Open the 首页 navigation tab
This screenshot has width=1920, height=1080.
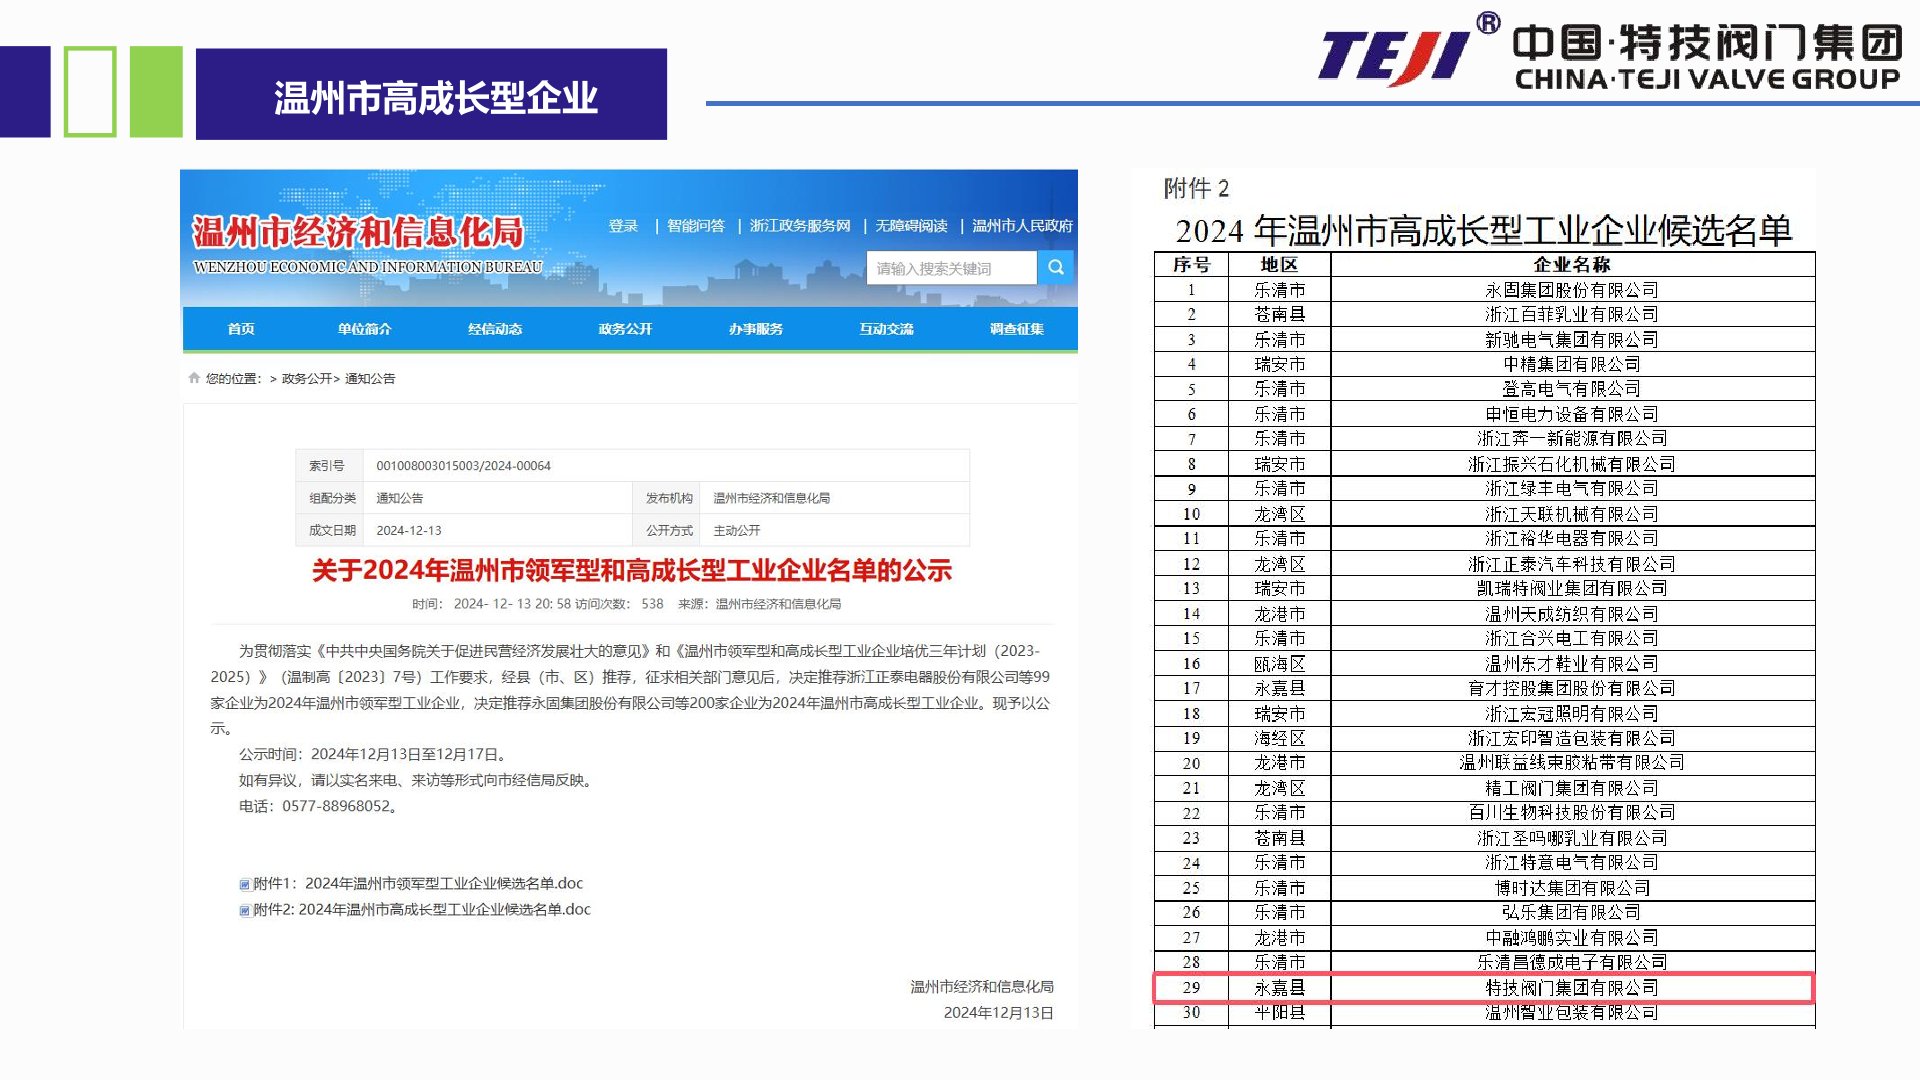coord(241,329)
